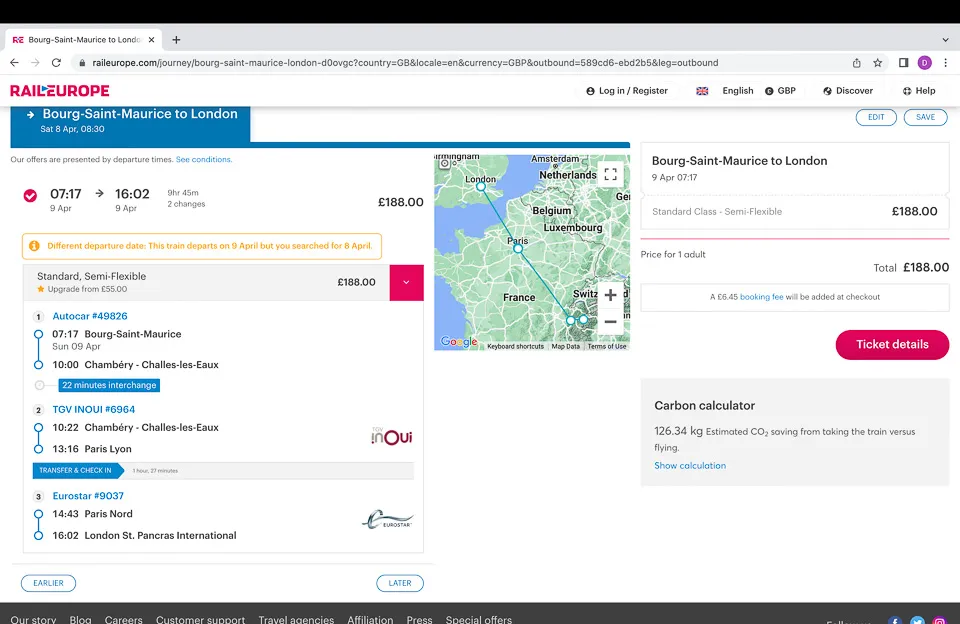This screenshot has width=960, height=624.
Task: Change language via English flag selector
Action: [x=725, y=91]
